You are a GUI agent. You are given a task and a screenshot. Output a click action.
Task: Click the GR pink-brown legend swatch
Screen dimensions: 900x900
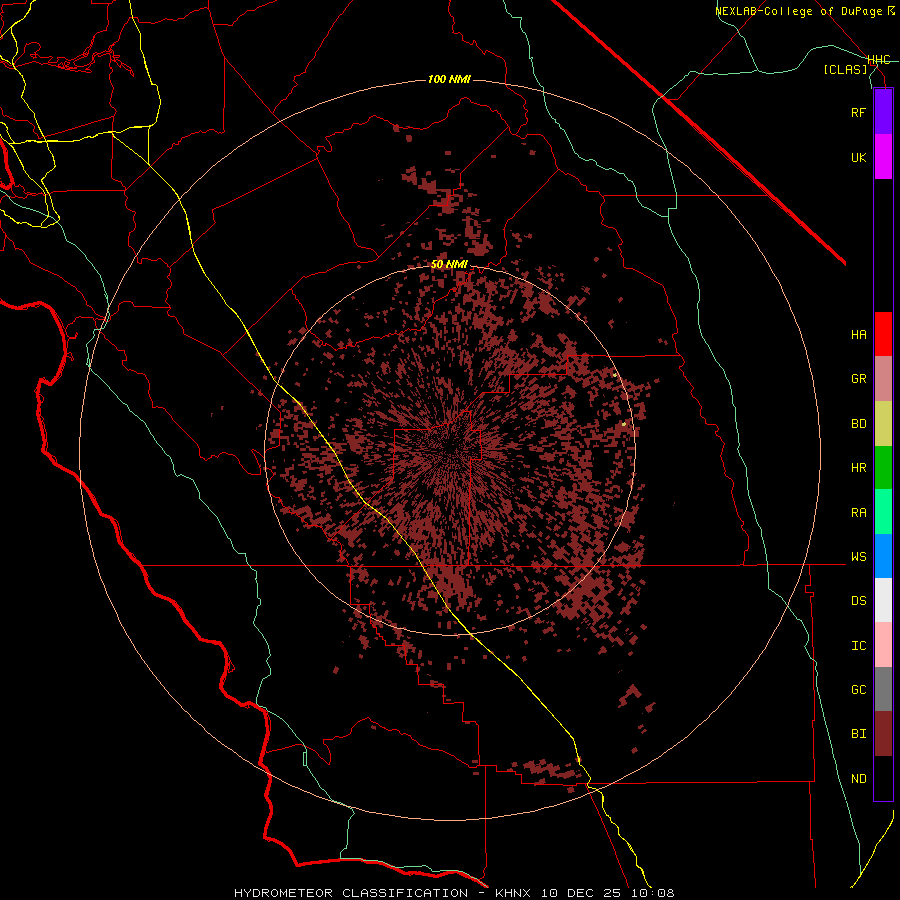tap(883, 379)
